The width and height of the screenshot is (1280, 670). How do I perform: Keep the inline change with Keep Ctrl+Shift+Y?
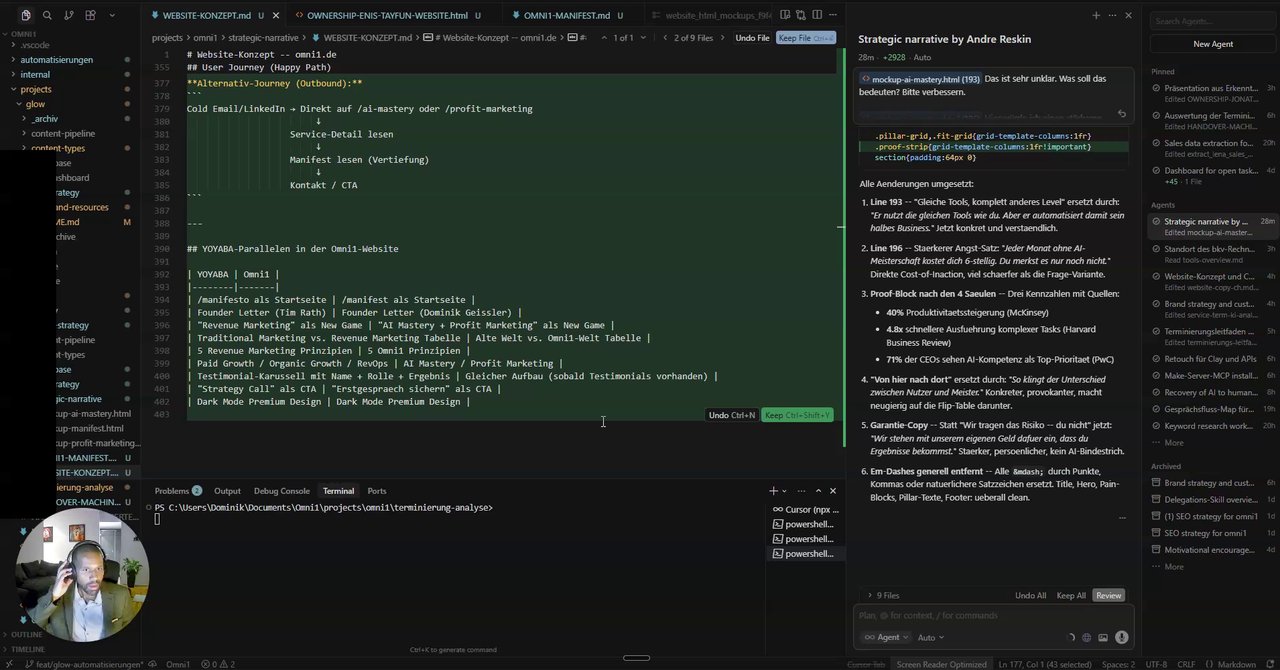pyautogui.click(x=797, y=415)
